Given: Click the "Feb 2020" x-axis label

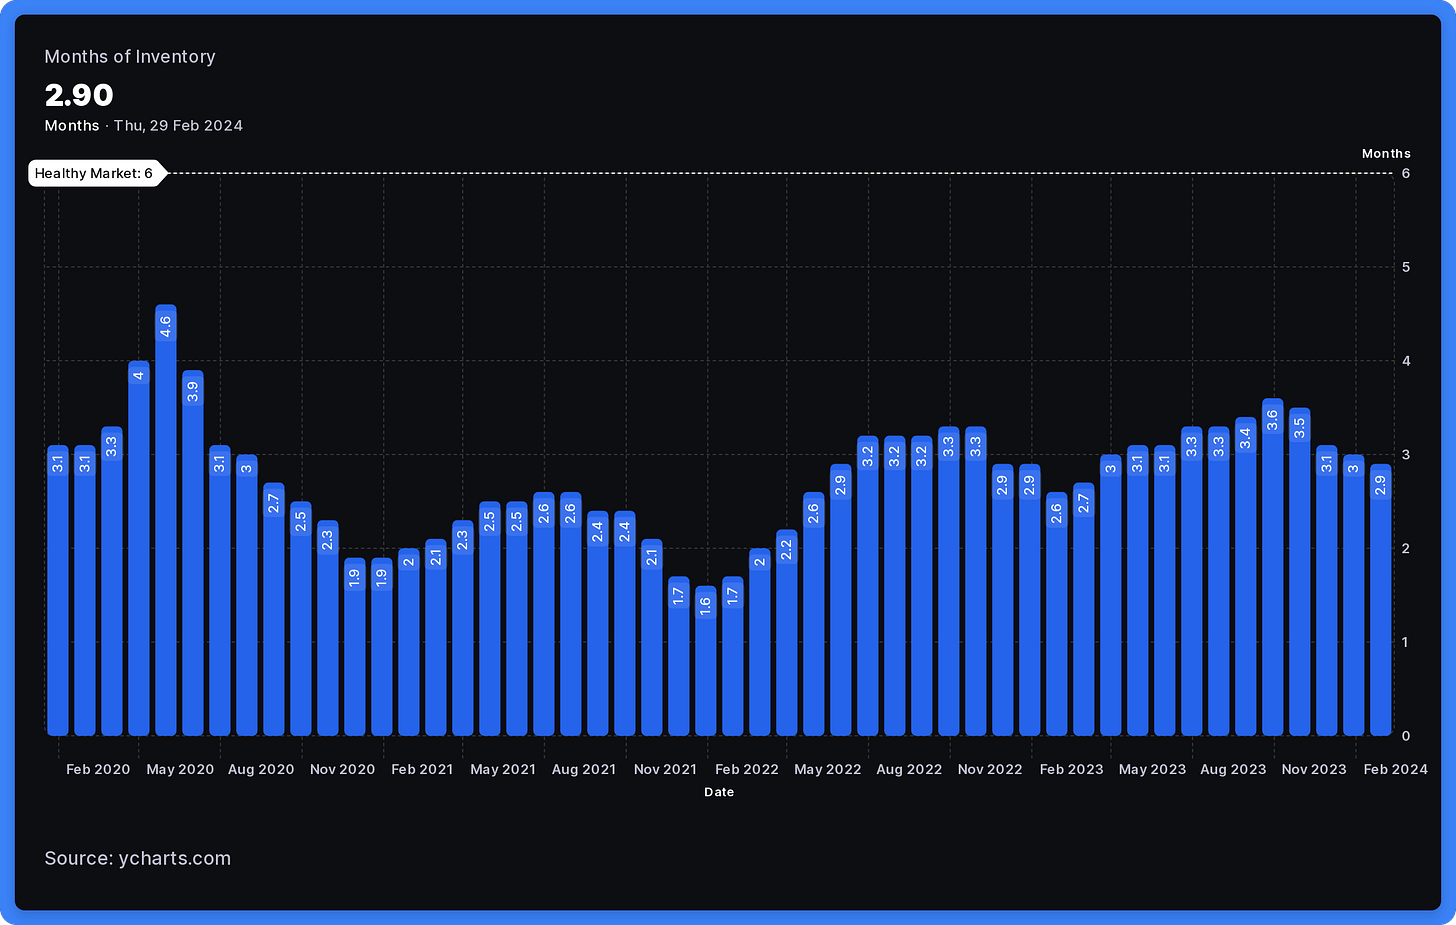Looking at the screenshot, I should click(98, 769).
